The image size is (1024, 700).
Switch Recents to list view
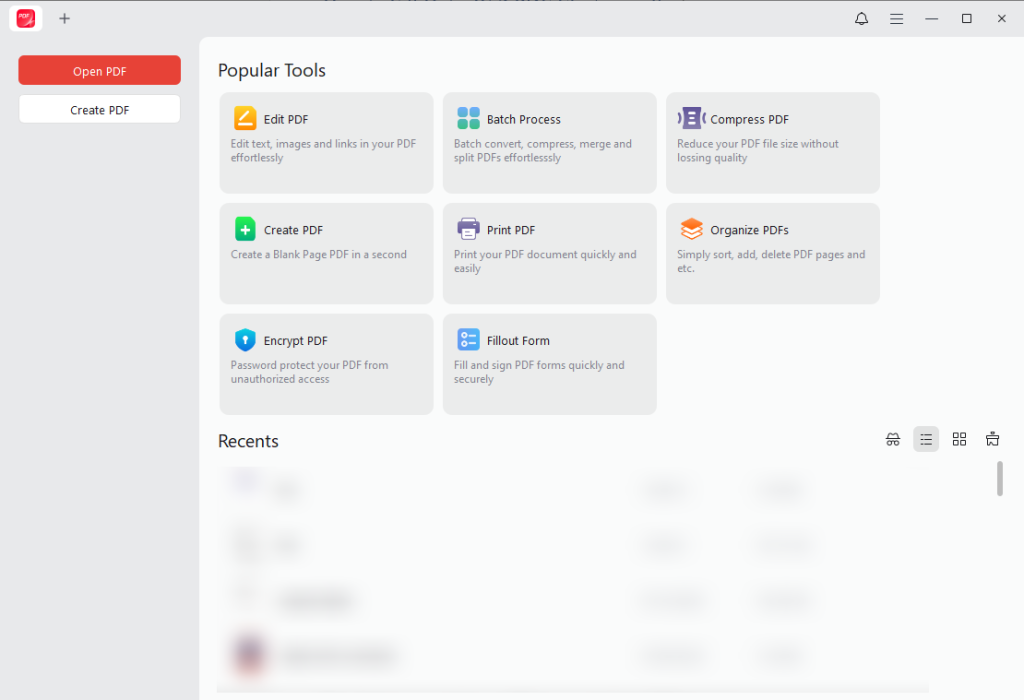tap(926, 439)
